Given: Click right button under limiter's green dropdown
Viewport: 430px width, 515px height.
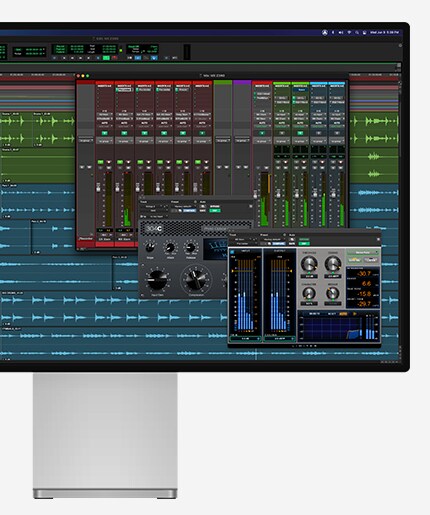Looking at the screenshot, I should 370,260.
